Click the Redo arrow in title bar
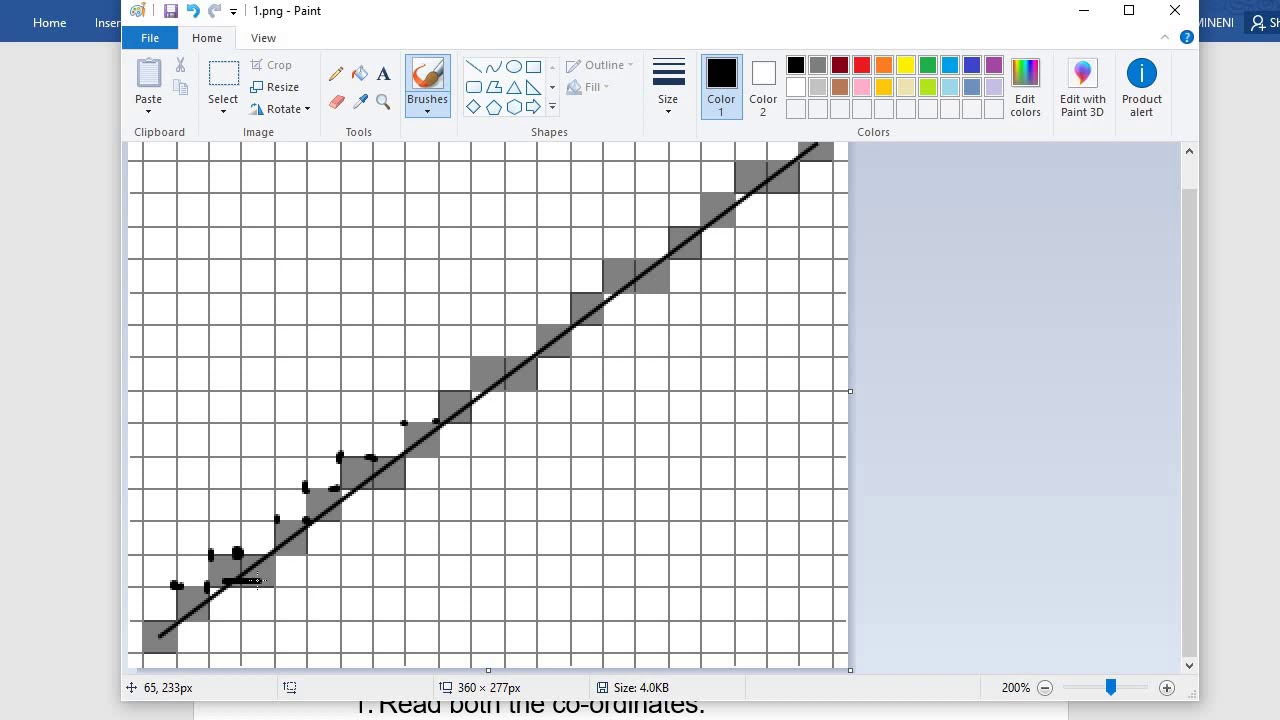 214,11
